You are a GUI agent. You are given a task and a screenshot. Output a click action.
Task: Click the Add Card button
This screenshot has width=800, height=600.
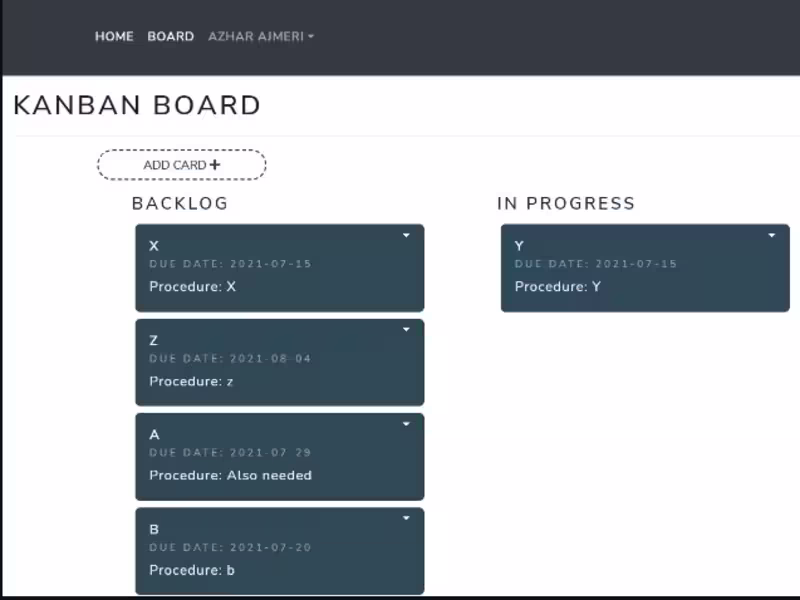click(182, 165)
